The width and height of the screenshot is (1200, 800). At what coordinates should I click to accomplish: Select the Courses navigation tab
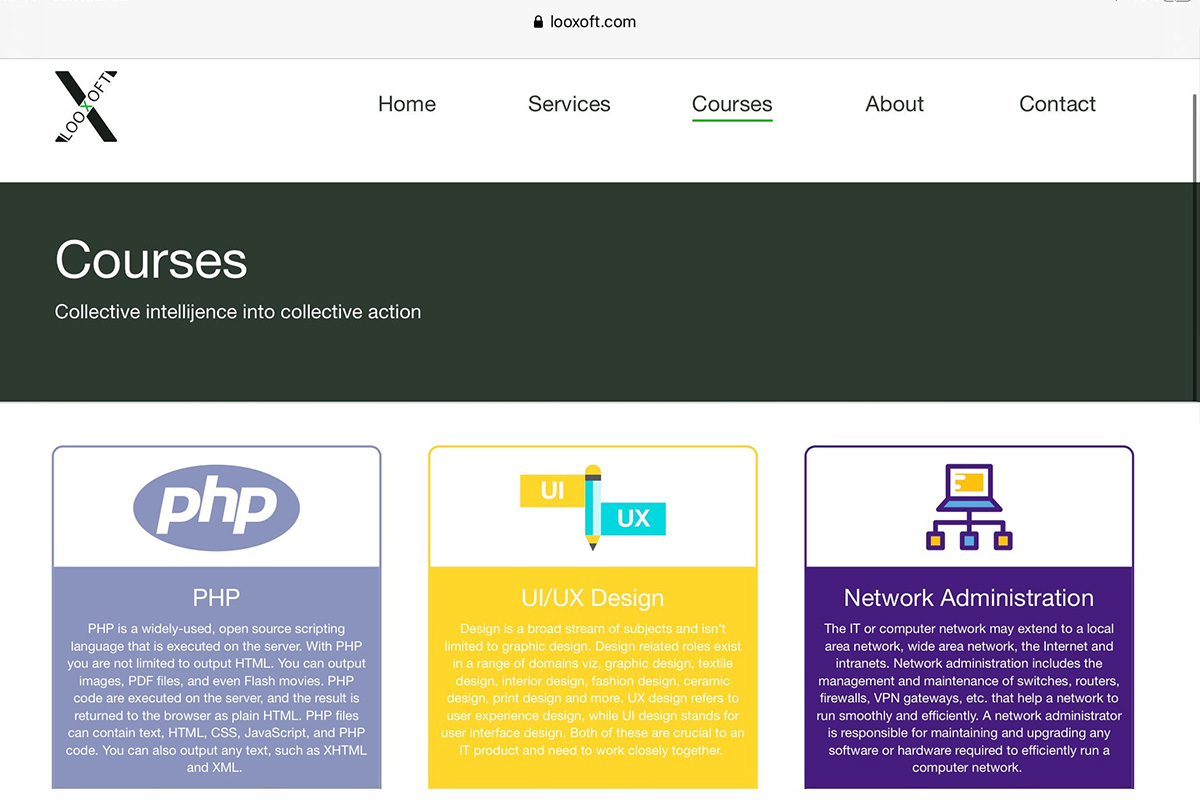point(732,104)
